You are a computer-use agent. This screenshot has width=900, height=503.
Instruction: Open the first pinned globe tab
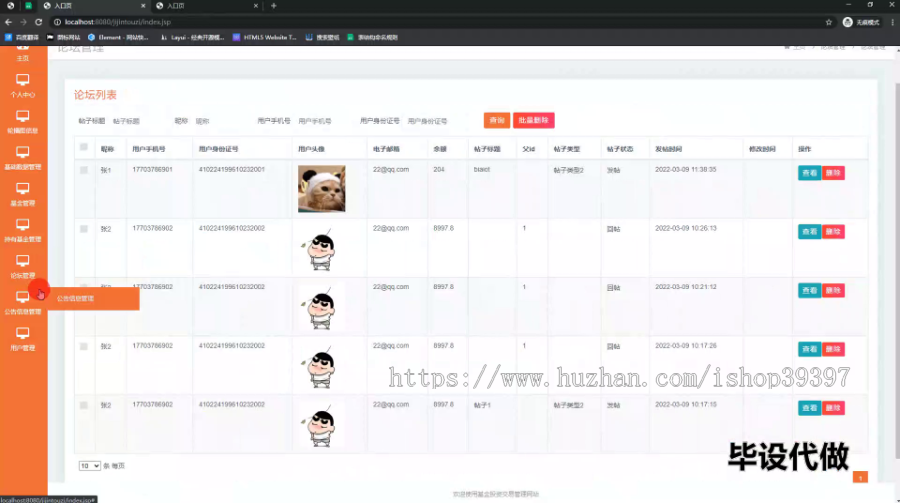click(x=10, y=6)
